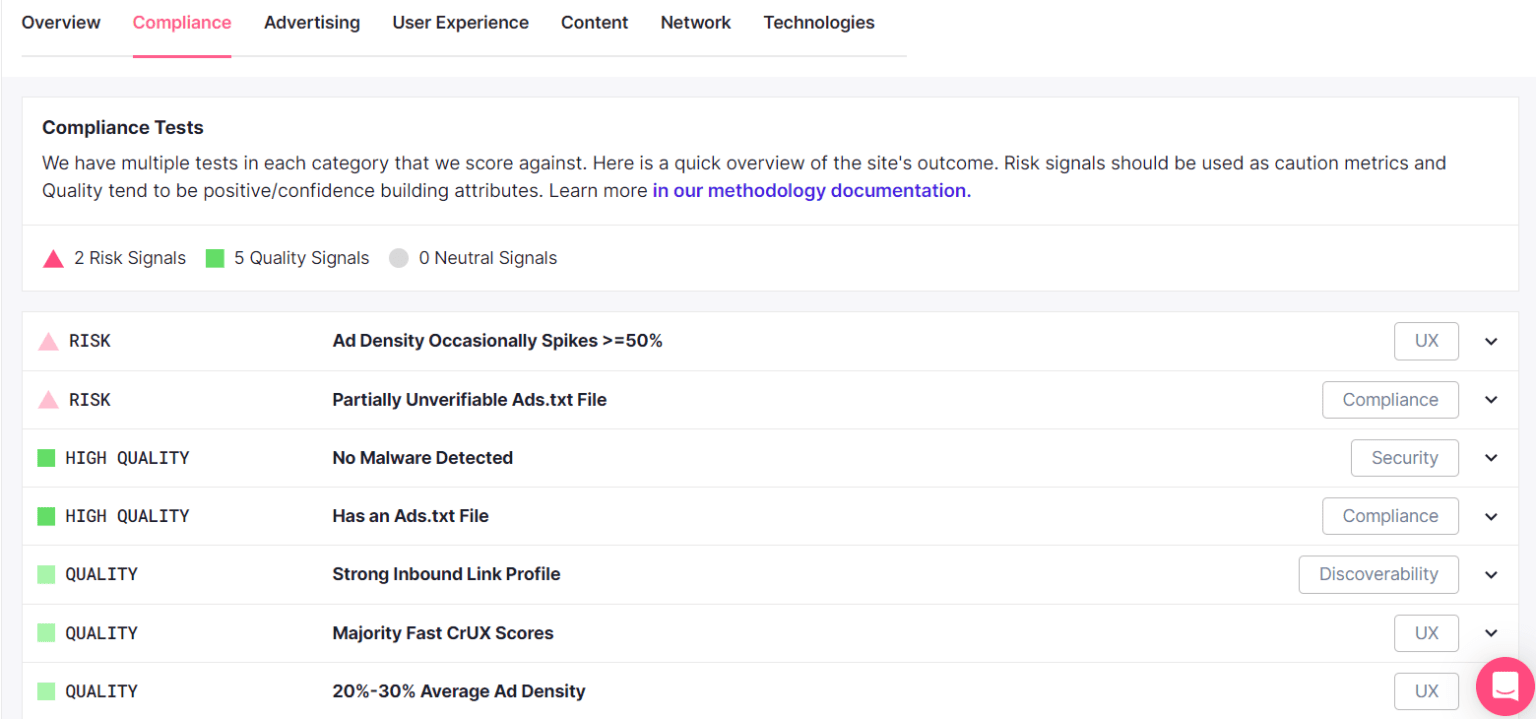Click the green quality square legend icon

point(213,258)
